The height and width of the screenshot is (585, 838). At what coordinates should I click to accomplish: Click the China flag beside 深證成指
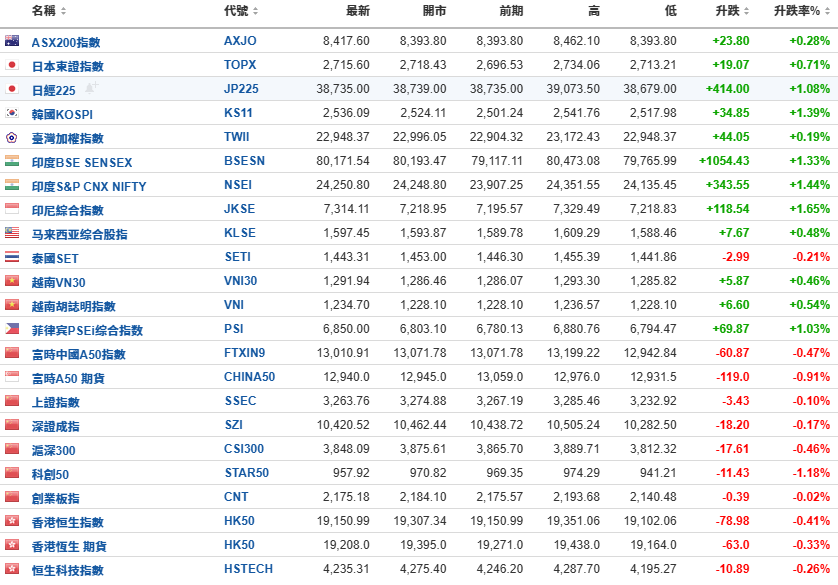12,425
